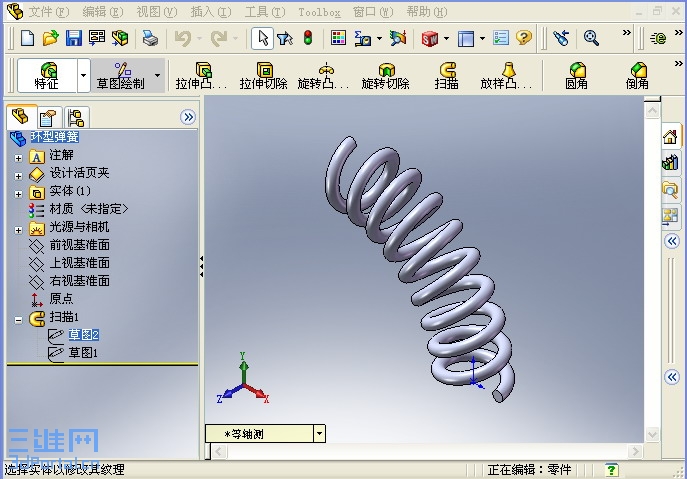This screenshot has width=687, height=479.
Task: Select the 原点 origin item
Action: pyautogui.click(x=61, y=299)
